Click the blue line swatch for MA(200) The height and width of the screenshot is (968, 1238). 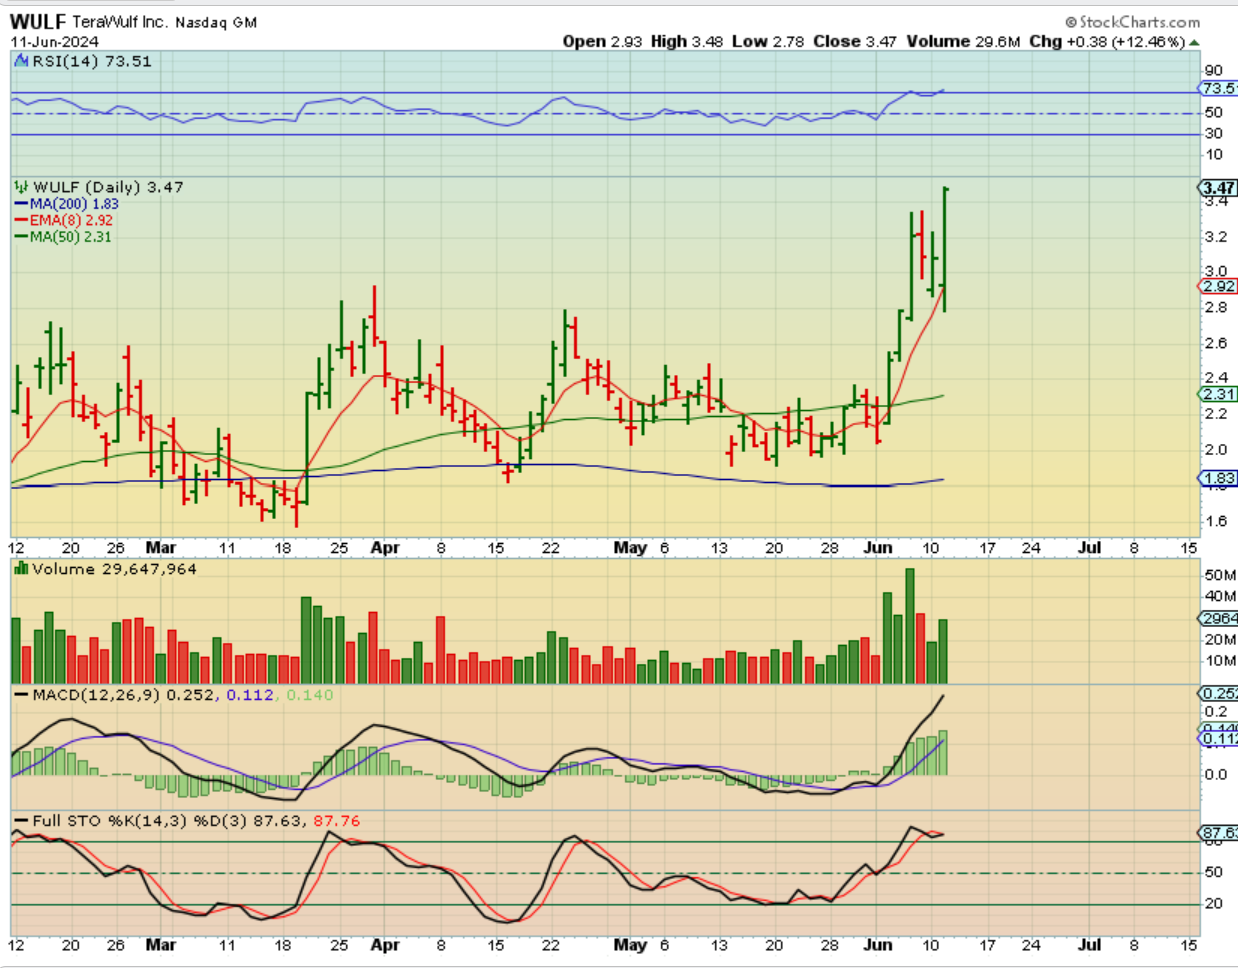click(x=21, y=204)
